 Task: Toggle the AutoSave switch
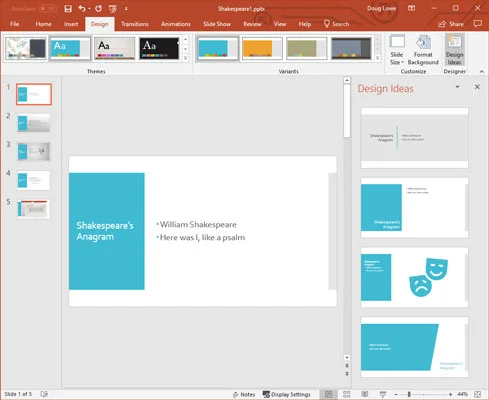click(x=48, y=9)
